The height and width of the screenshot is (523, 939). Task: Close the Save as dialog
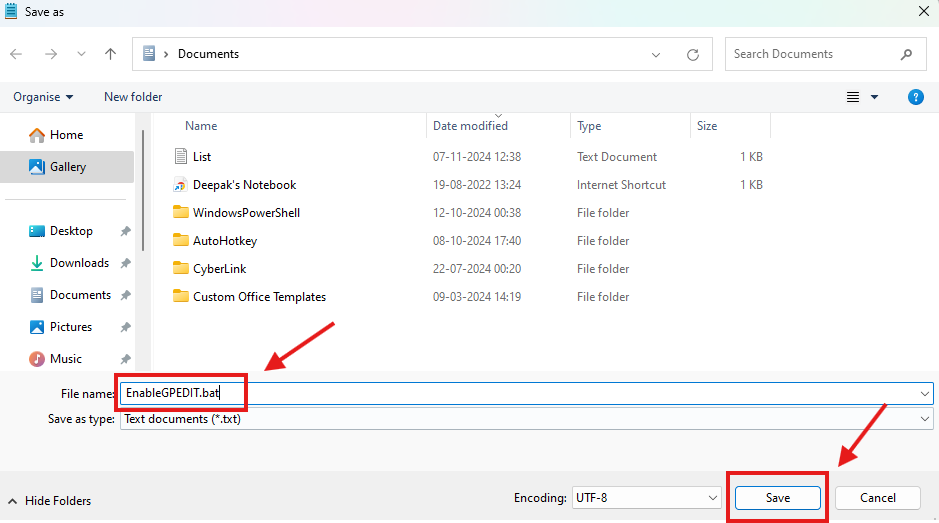923,11
